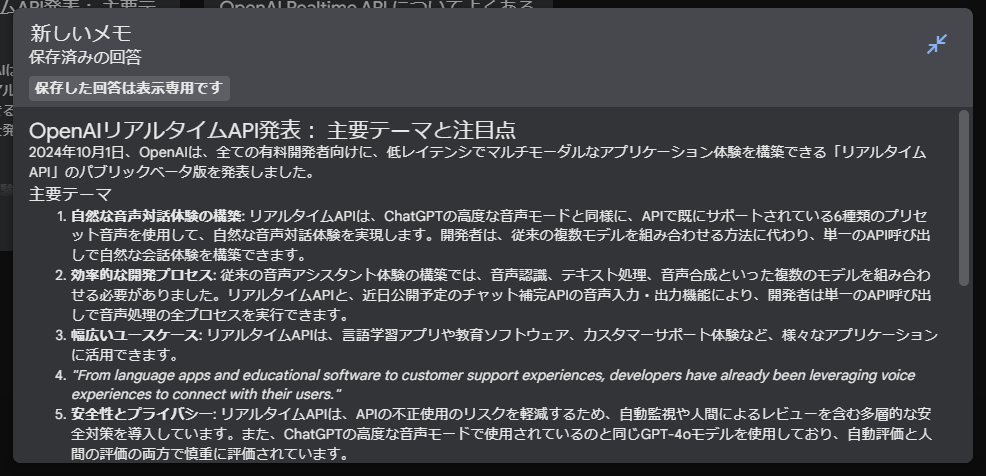
Task: Click the italic quote "From language apps..."
Action: click(493, 385)
